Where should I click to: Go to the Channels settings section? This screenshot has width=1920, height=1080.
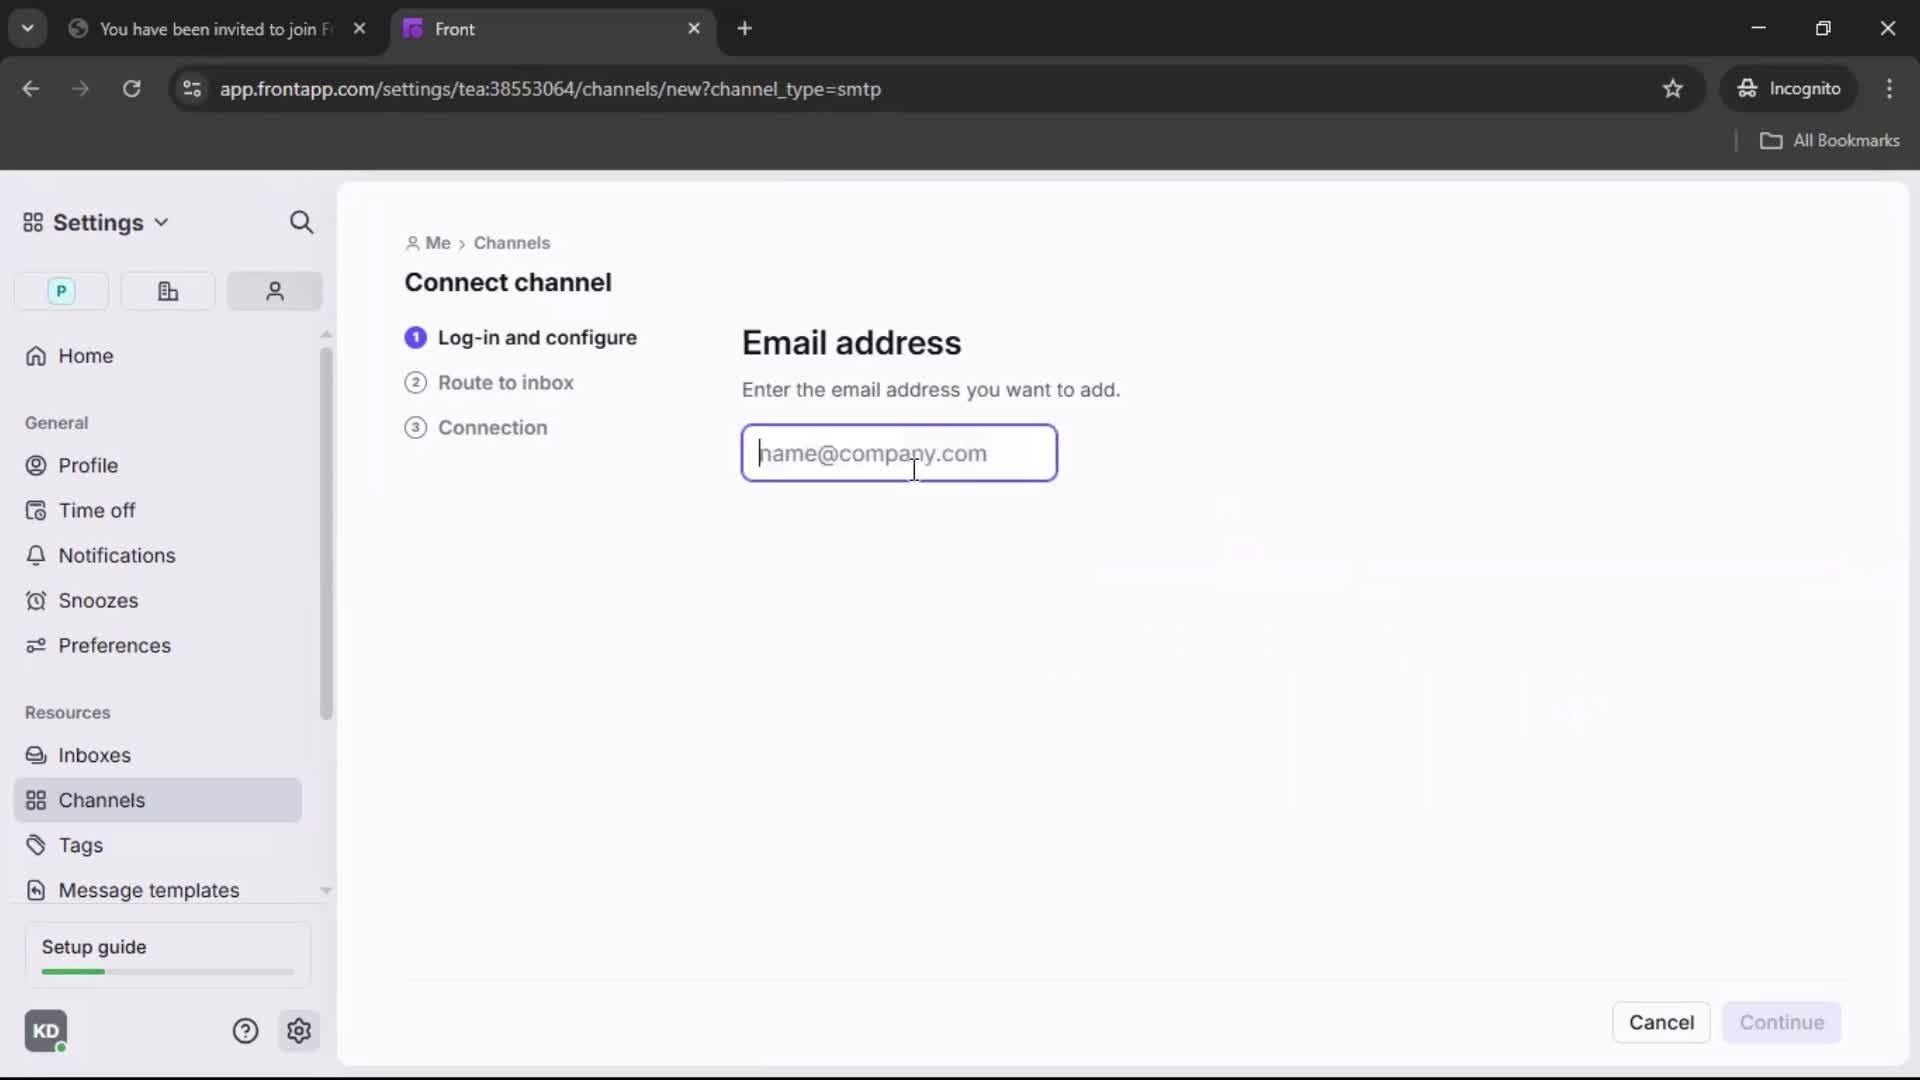[100, 800]
